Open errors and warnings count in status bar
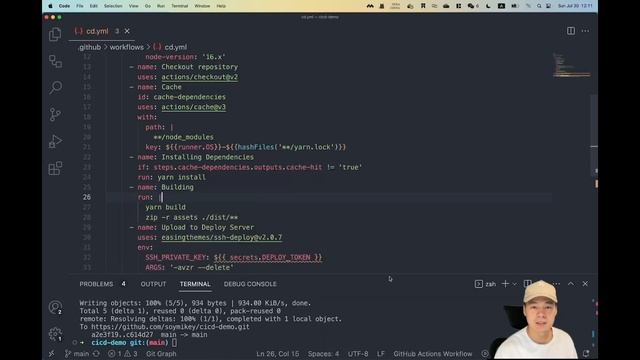This screenshot has height=360, width=640. click(122, 354)
